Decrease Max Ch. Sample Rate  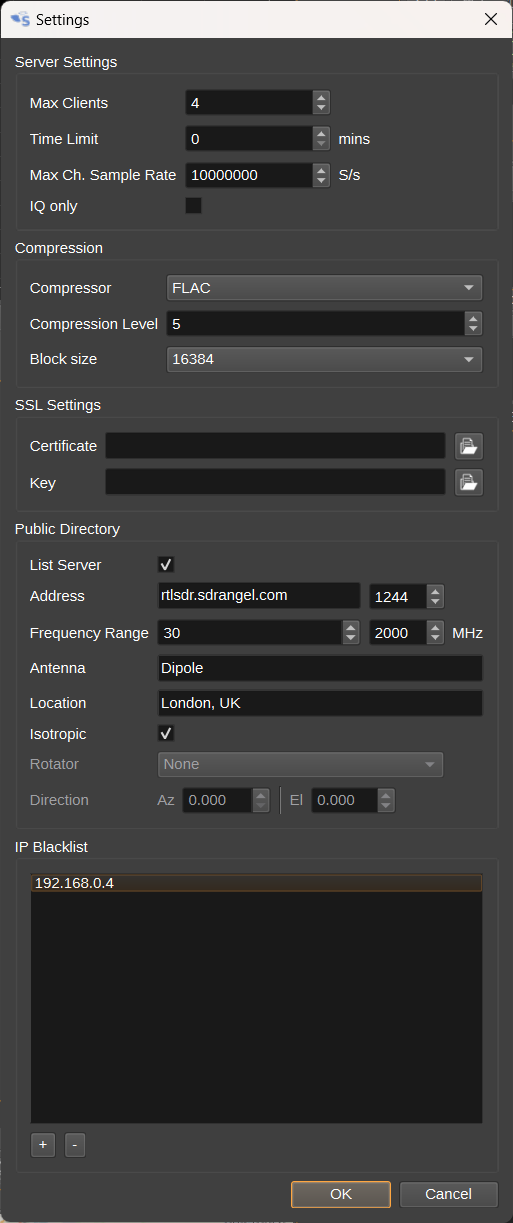pyautogui.click(x=321, y=180)
